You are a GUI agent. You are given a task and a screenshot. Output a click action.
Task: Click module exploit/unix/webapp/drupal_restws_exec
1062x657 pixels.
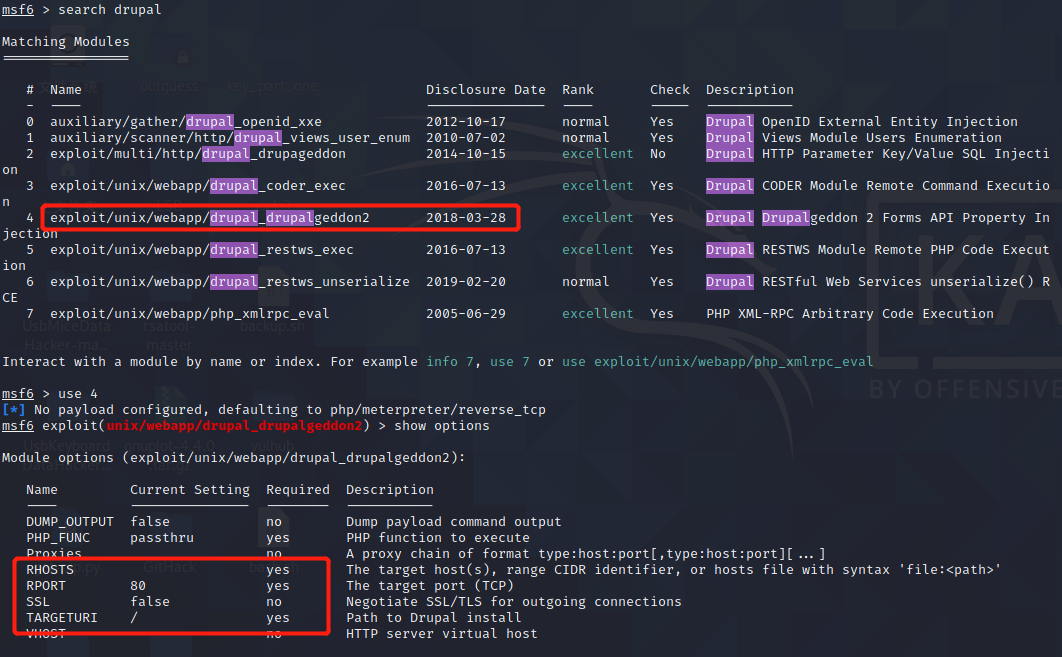click(202, 249)
